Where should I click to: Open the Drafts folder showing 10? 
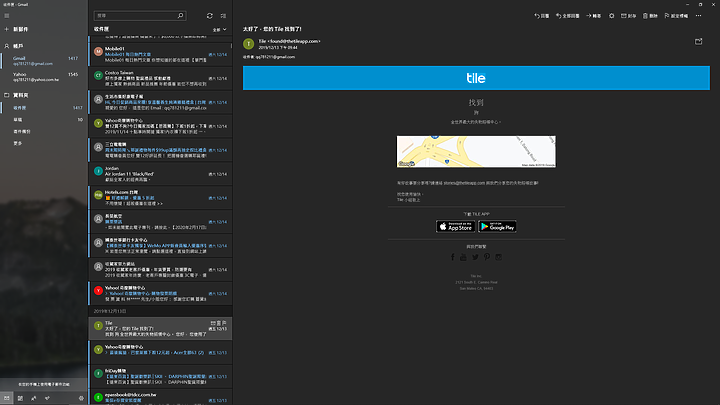(44, 119)
